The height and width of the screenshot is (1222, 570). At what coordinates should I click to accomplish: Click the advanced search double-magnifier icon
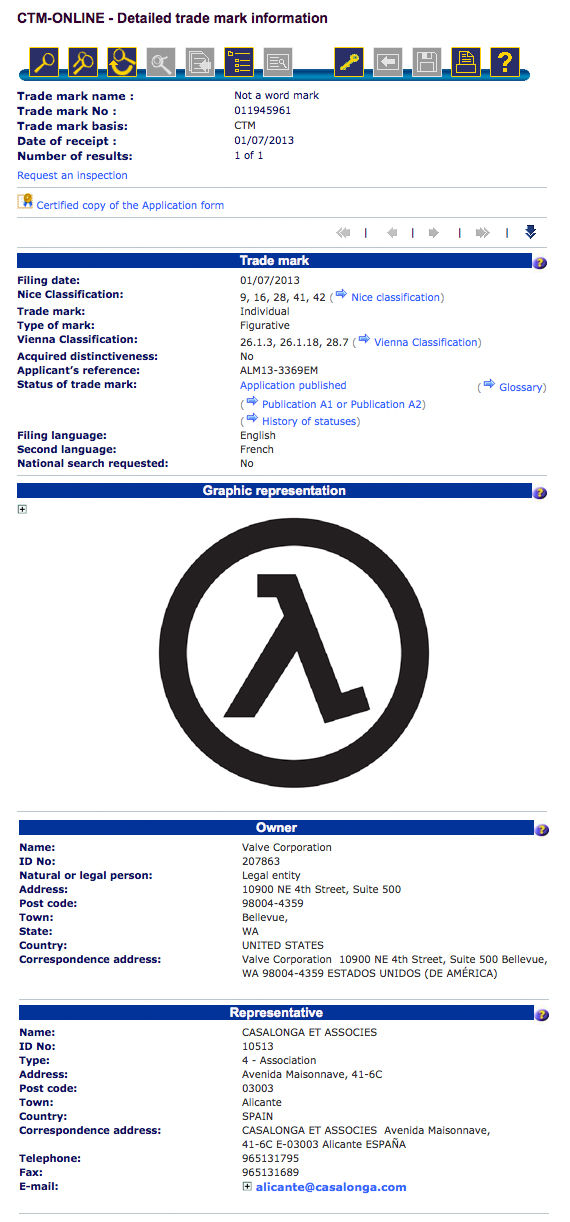(x=84, y=63)
